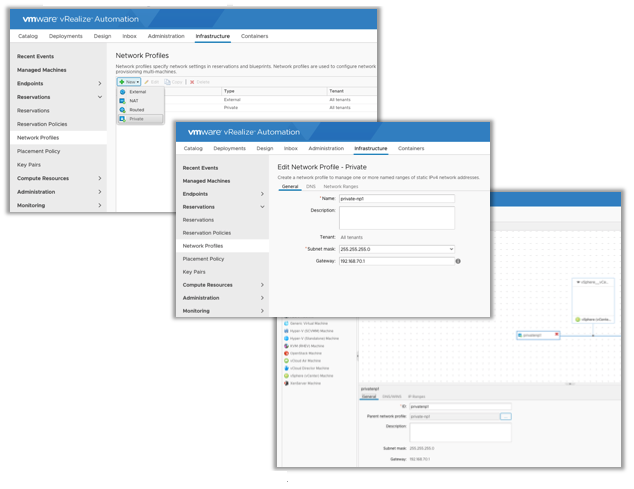Click the Description box in blueprint properties
The image size is (634, 489).
(x=460, y=432)
